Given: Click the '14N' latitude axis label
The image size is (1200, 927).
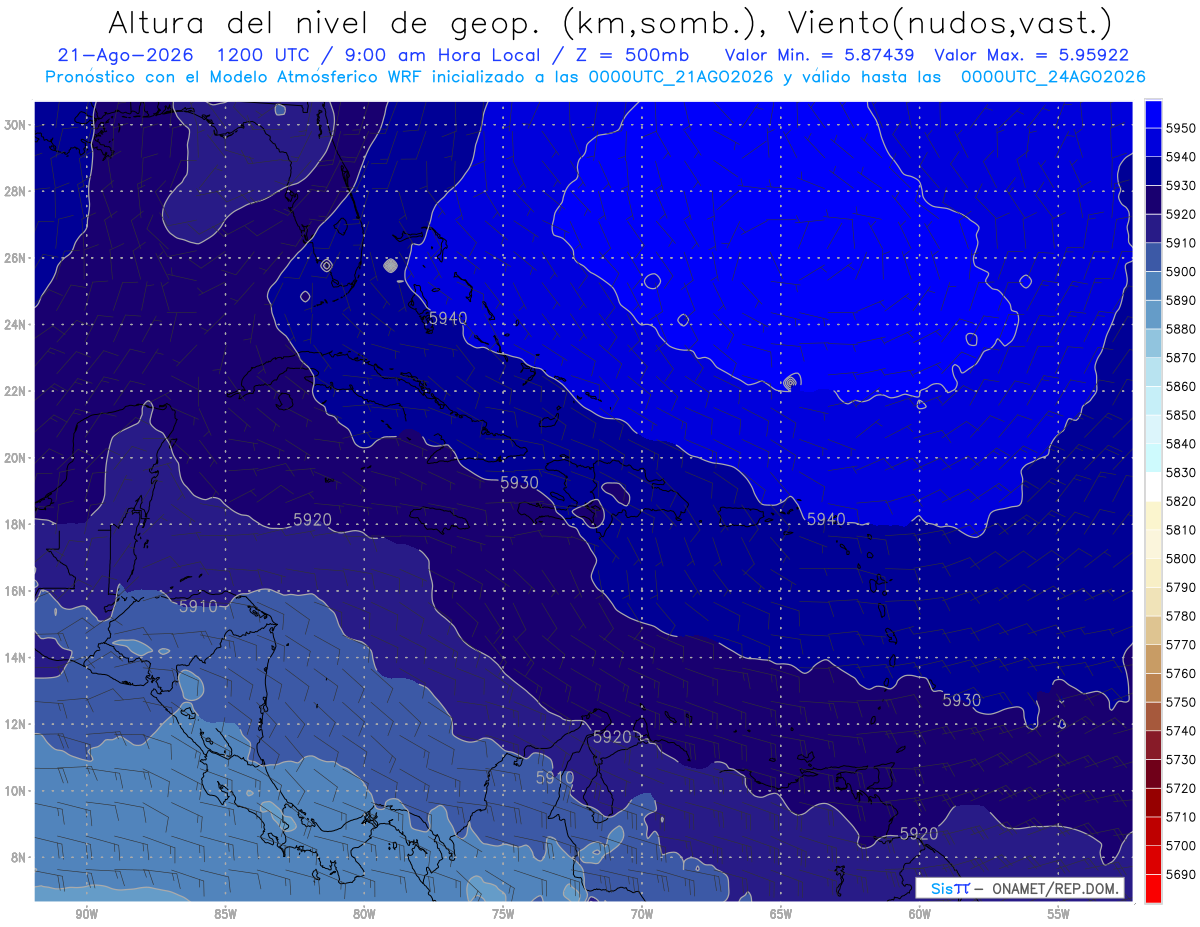Looking at the screenshot, I should coord(16,657).
